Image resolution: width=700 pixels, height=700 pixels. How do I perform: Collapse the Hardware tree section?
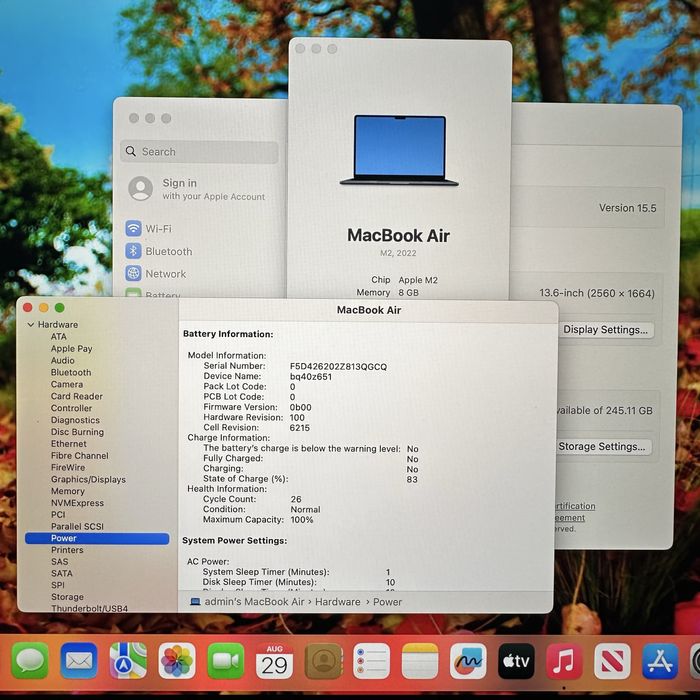point(31,325)
